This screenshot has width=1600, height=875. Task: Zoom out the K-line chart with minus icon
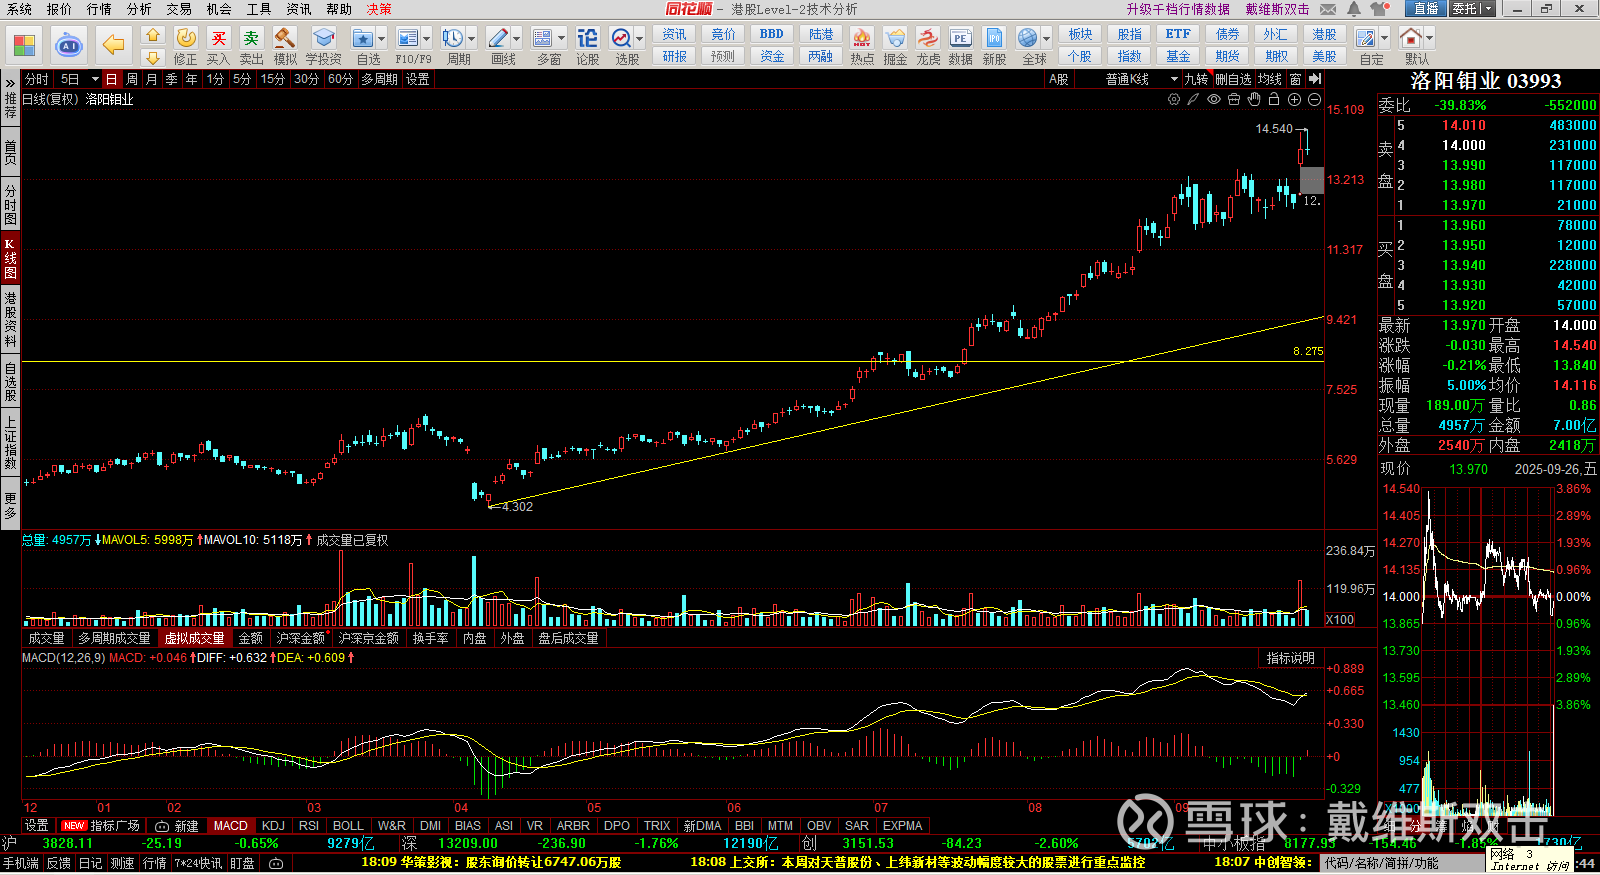1314,99
